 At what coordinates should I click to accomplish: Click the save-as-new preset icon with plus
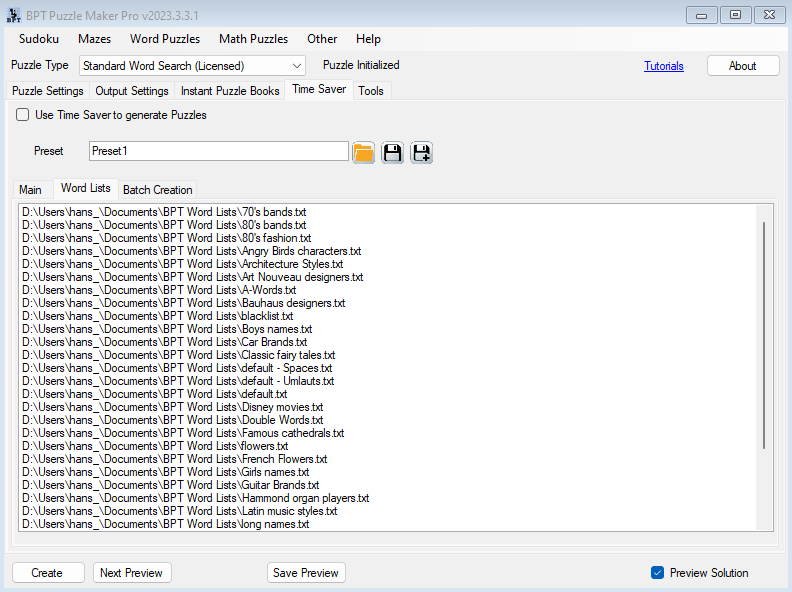[421, 152]
